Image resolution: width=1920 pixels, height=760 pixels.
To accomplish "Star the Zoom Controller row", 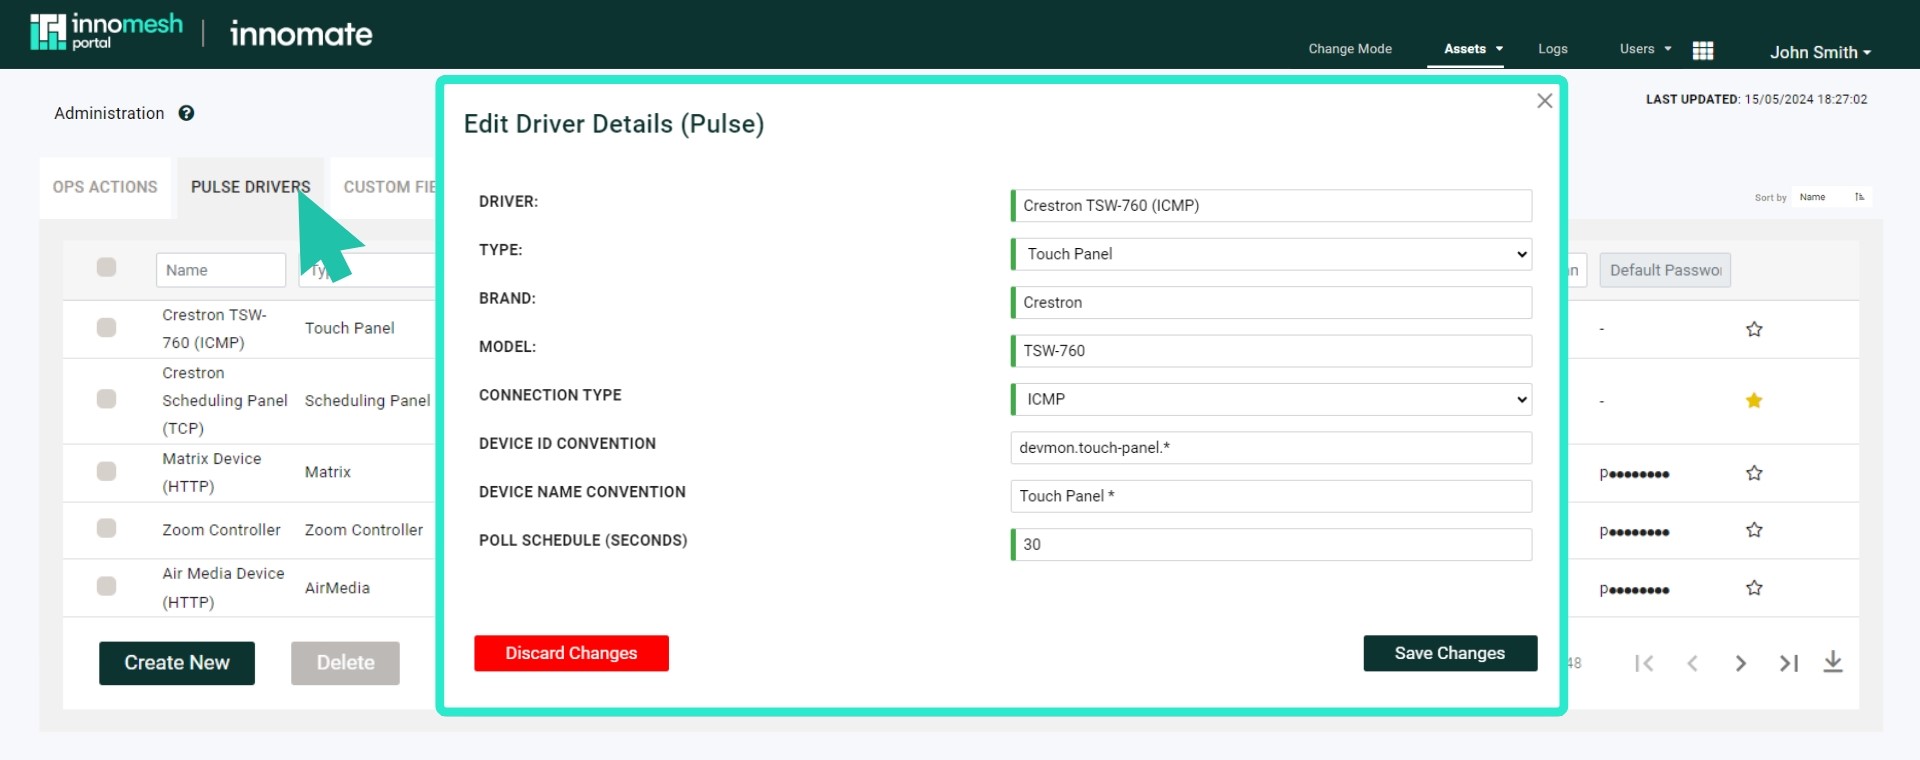I will (1754, 530).
